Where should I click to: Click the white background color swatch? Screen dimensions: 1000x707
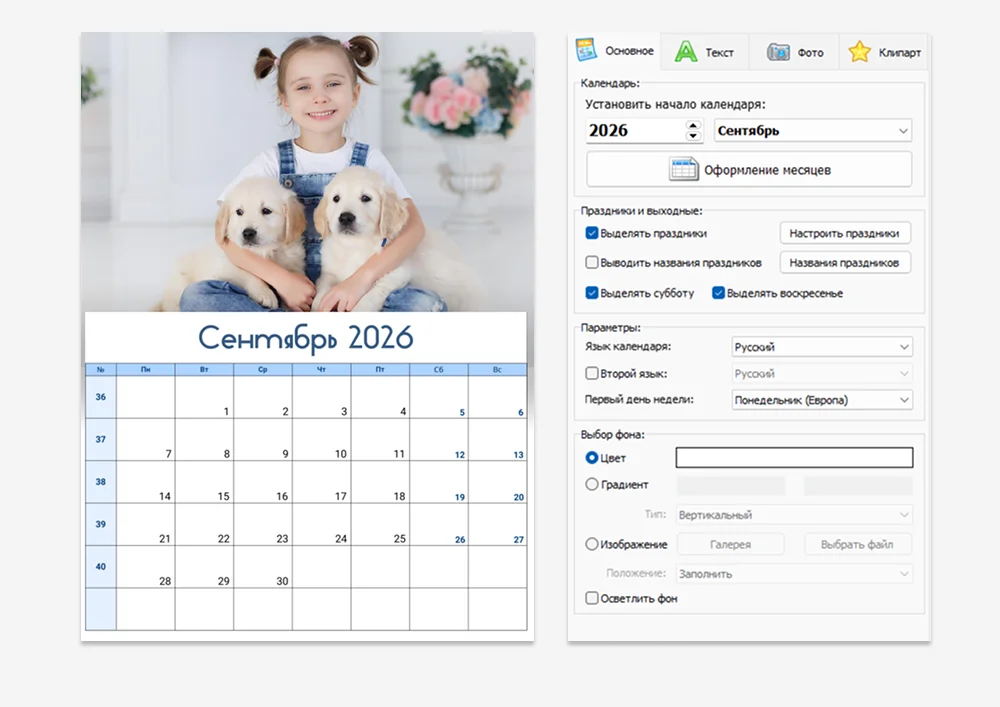pyautogui.click(x=794, y=457)
